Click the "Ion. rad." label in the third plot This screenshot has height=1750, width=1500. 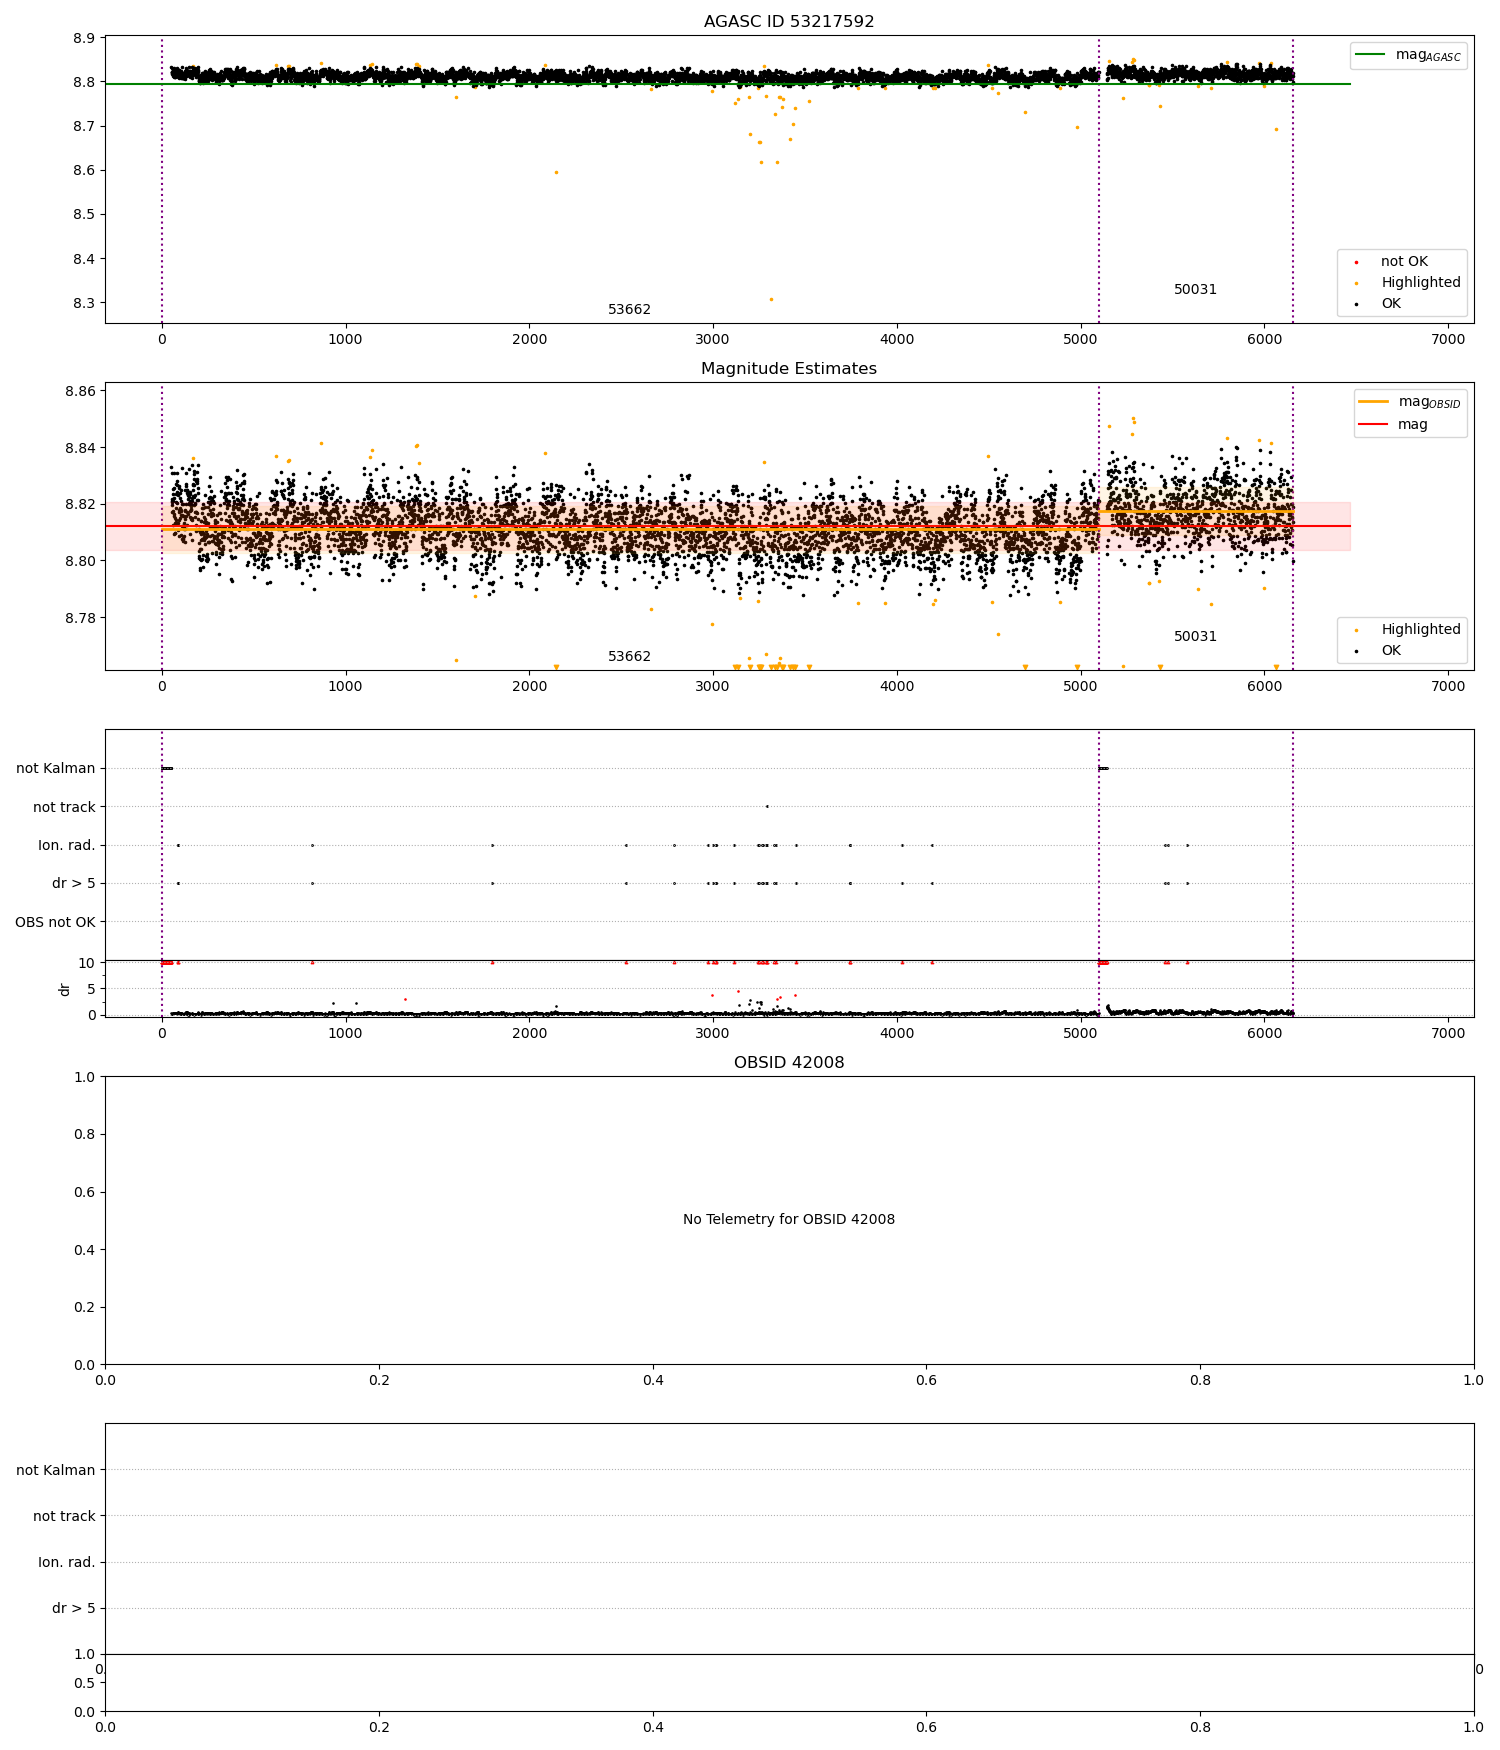[67, 845]
